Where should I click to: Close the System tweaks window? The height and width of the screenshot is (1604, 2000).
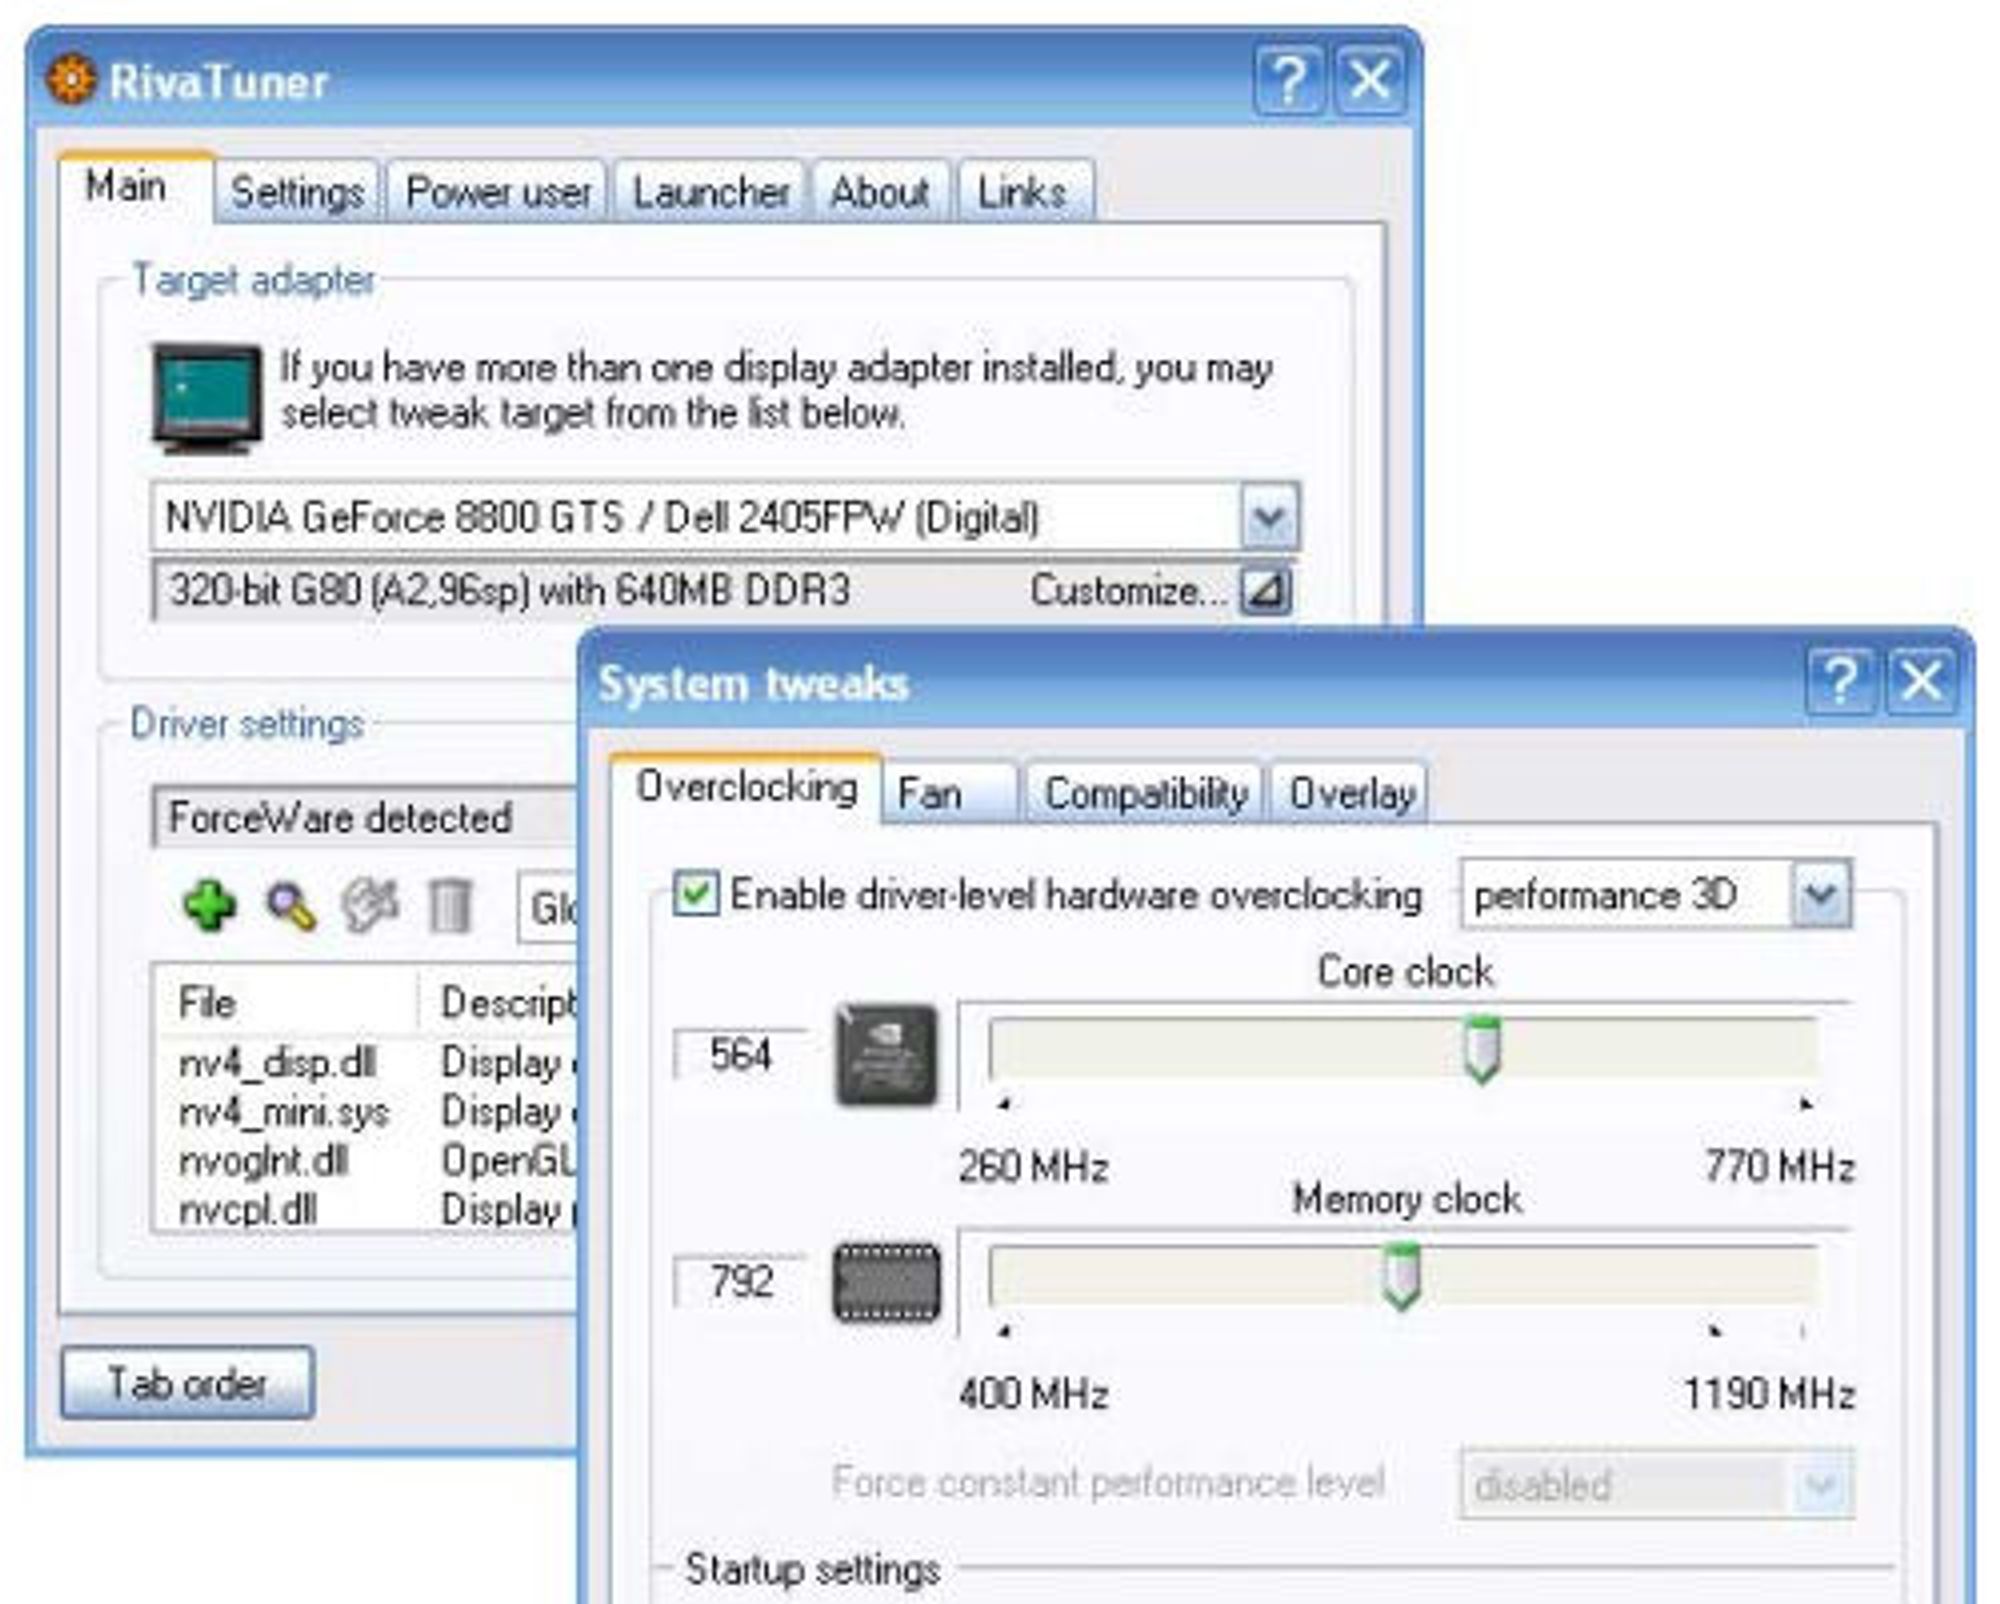point(1921,681)
